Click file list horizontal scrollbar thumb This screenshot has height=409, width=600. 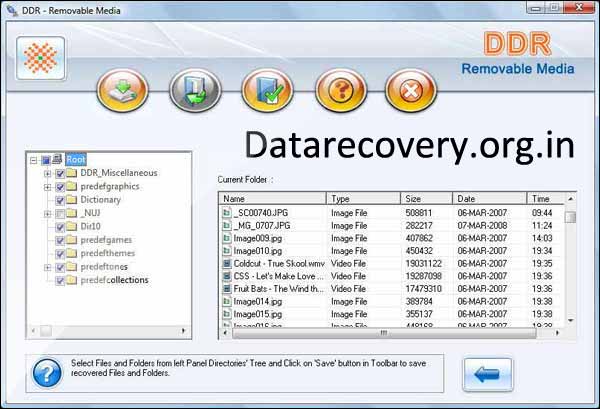click(x=384, y=333)
